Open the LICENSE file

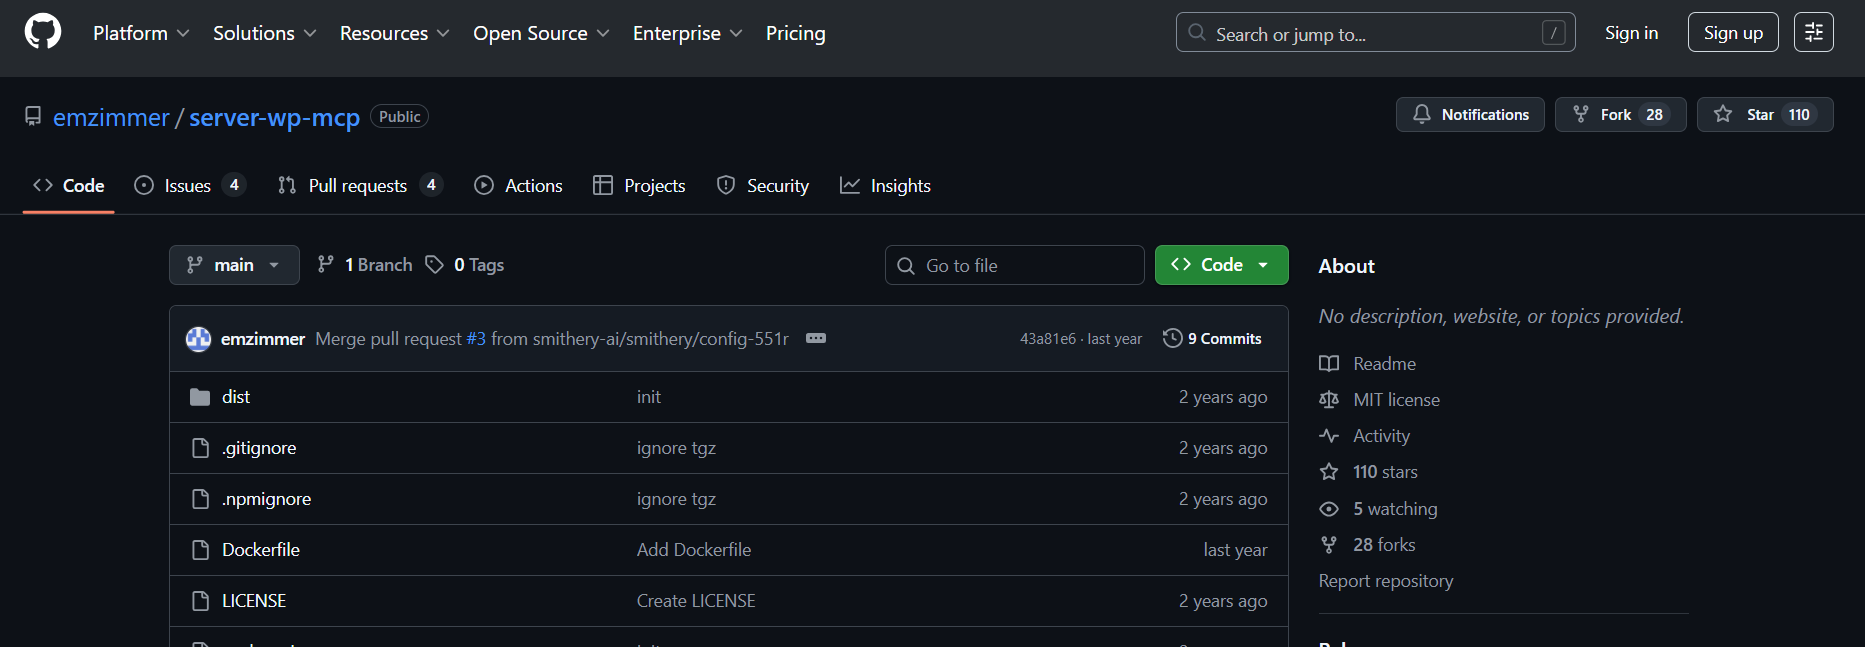pos(254,601)
